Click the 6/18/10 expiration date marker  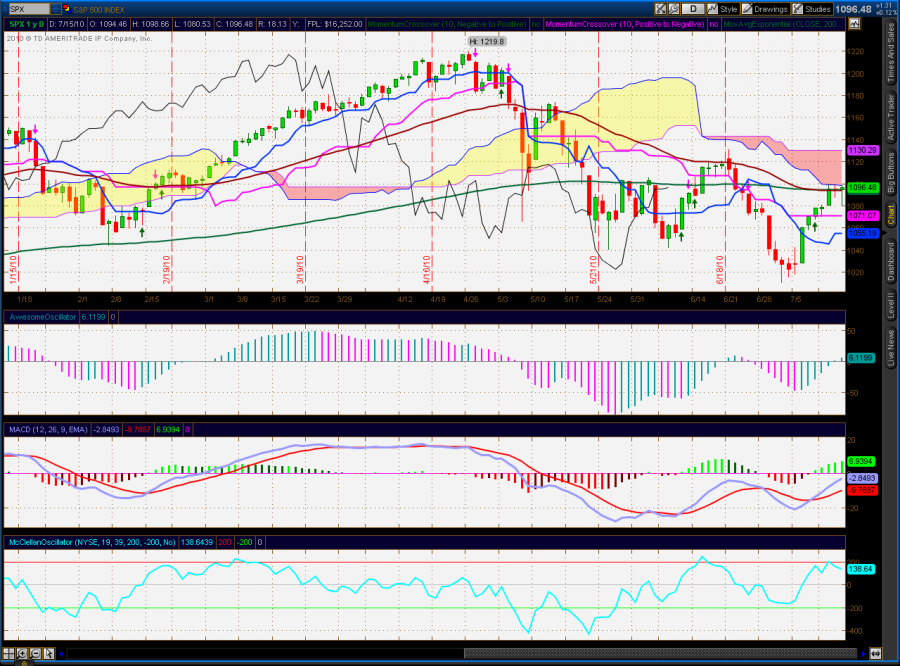(720, 270)
